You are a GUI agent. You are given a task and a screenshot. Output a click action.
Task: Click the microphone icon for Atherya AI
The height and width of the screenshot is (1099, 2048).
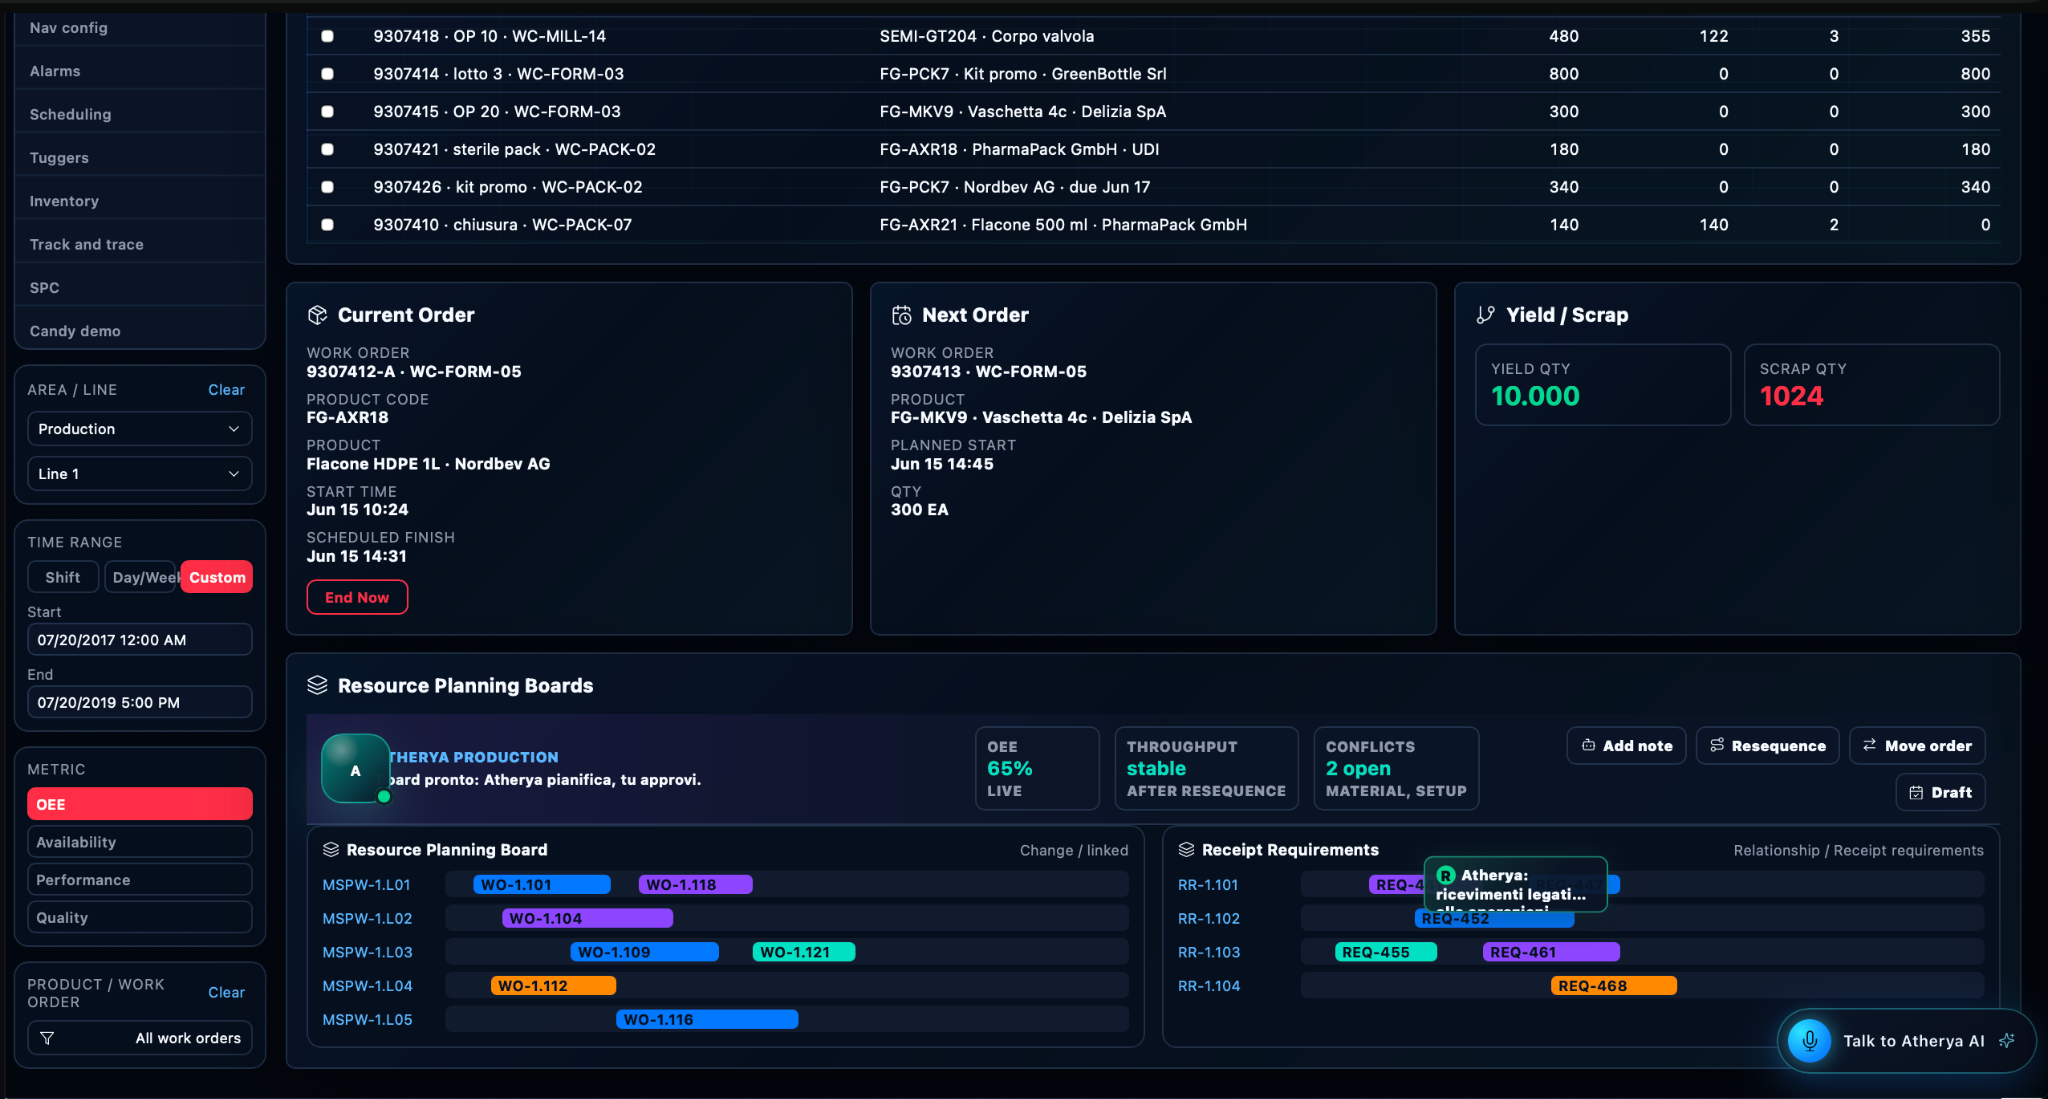(1809, 1041)
